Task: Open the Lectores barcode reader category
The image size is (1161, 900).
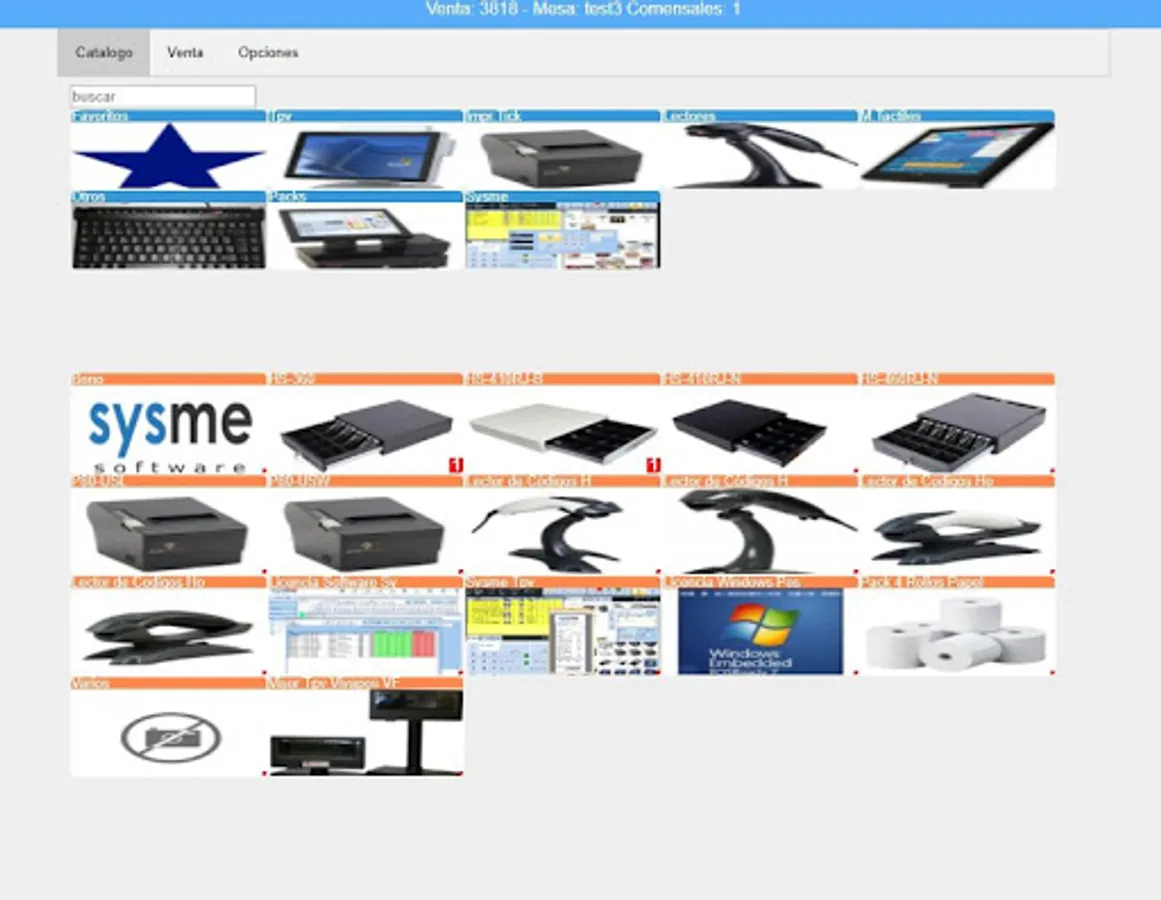Action: pyautogui.click(x=760, y=150)
